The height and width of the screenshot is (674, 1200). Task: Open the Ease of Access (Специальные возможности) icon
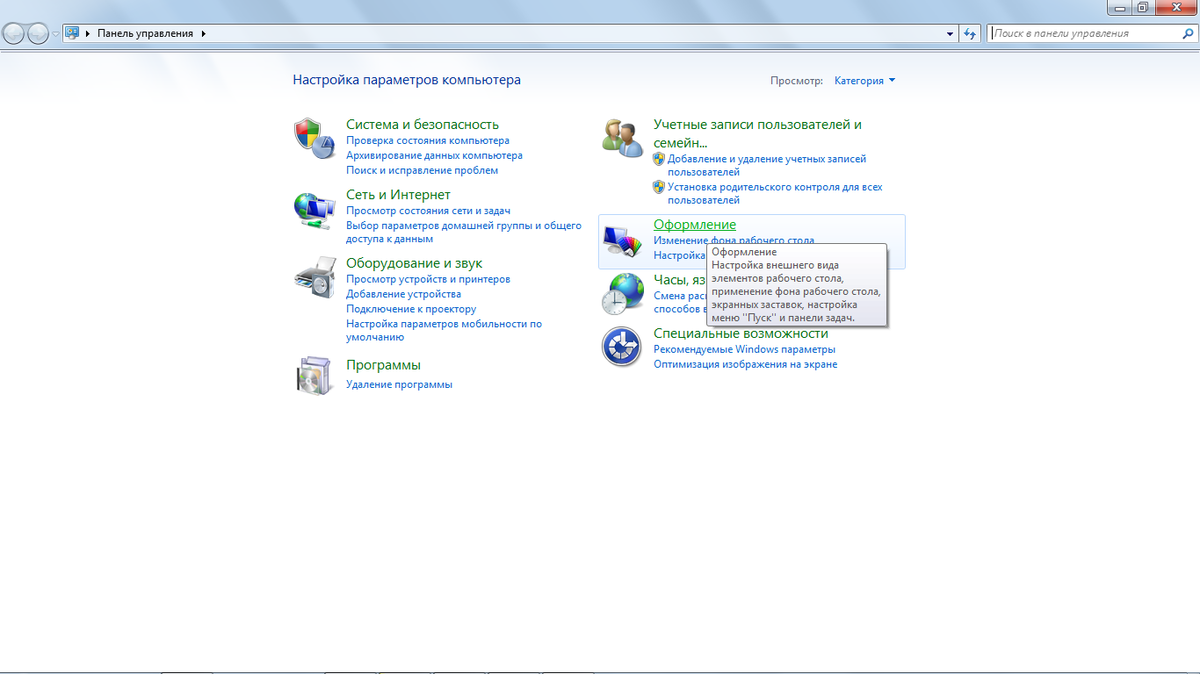point(622,347)
